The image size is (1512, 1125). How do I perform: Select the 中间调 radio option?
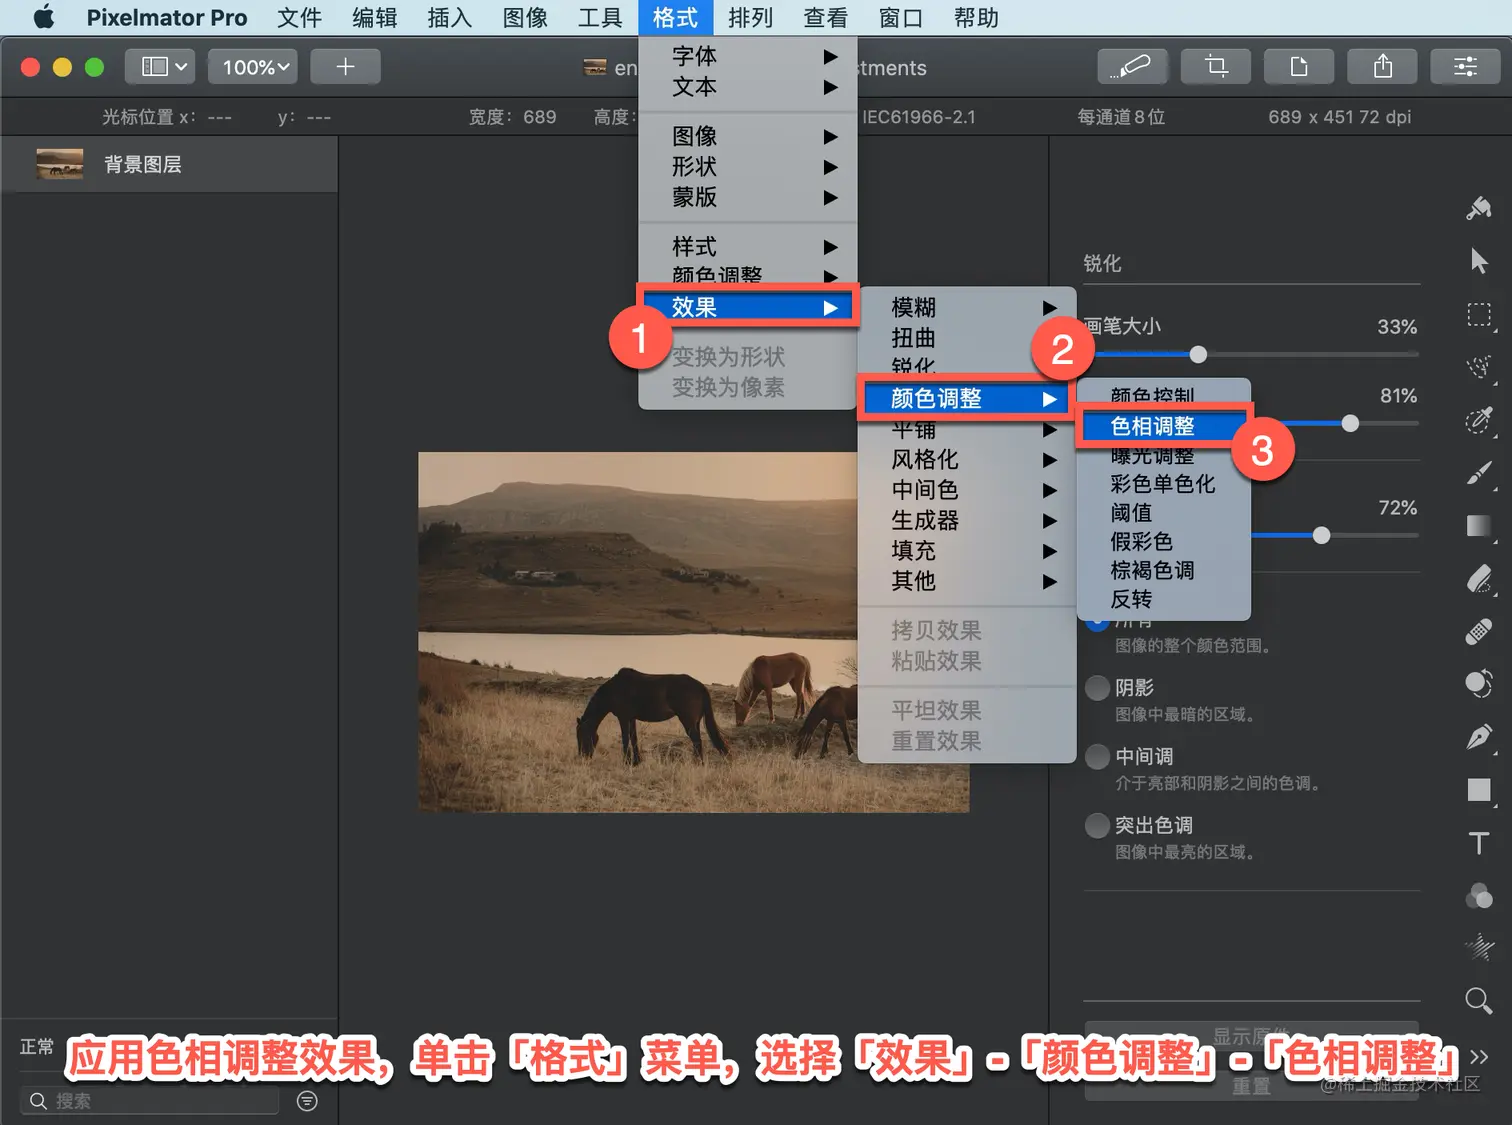tap(1098, 757)
